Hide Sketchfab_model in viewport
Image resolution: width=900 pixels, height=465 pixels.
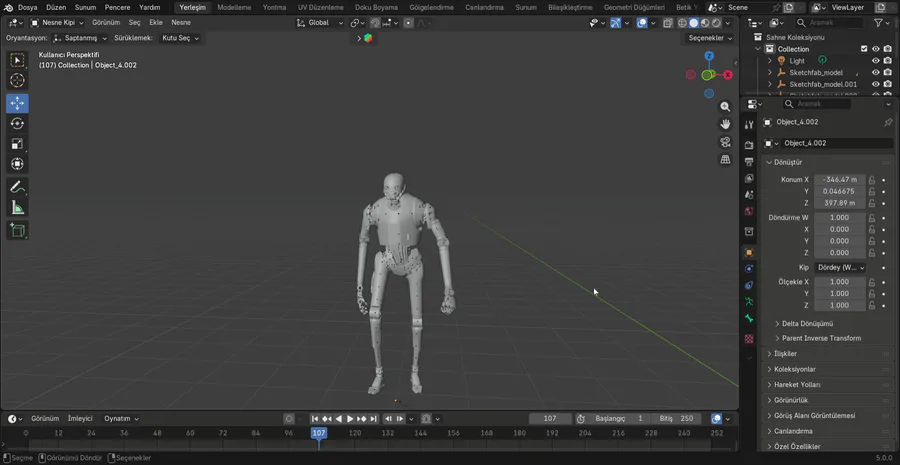876,72
